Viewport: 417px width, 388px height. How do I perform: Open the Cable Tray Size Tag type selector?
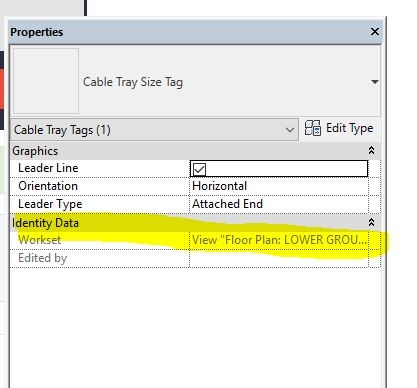click(375, 82)
